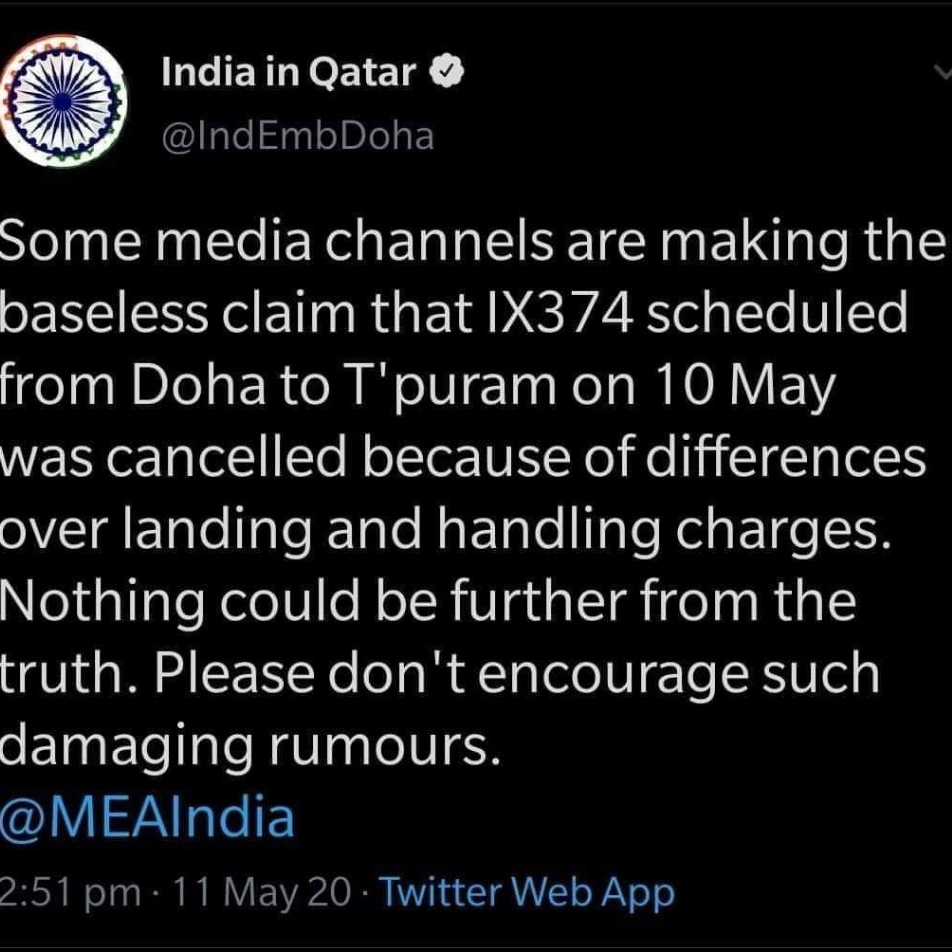
Task: Visit the @IndEmbDoha handle
Action: (298, 136)
